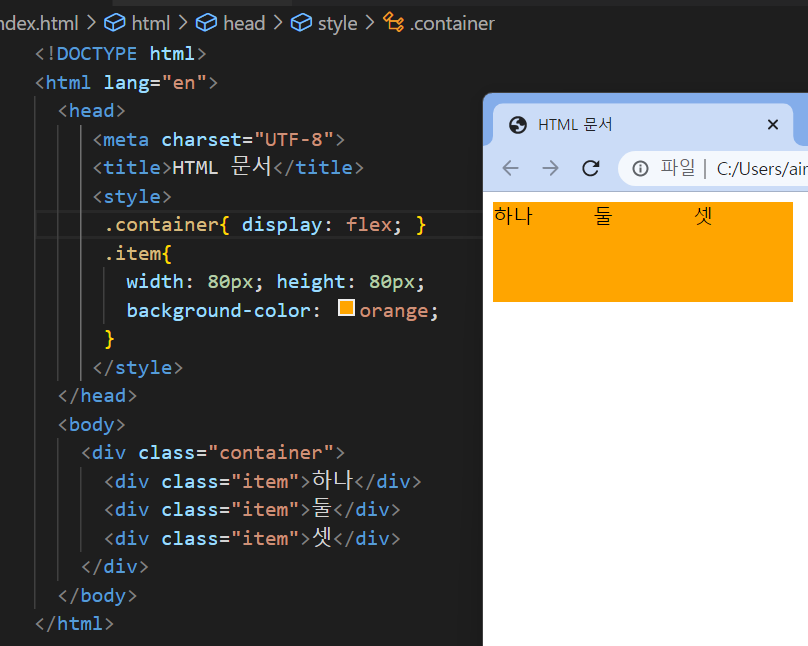Select the html breadcrumb label
Screen dimensions: 808x646
point(150,24)
